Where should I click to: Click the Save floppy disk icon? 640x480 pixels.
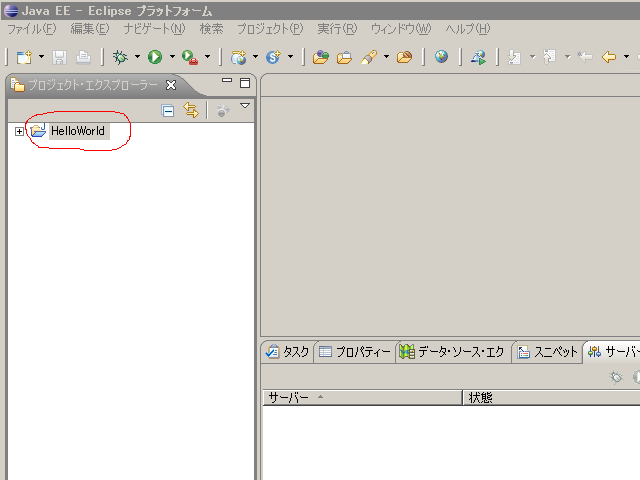[60, 58]
